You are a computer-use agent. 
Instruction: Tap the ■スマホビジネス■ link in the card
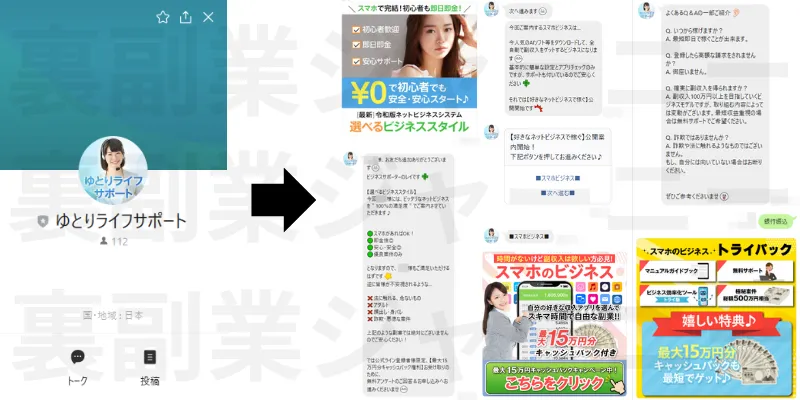click(558, 179)
